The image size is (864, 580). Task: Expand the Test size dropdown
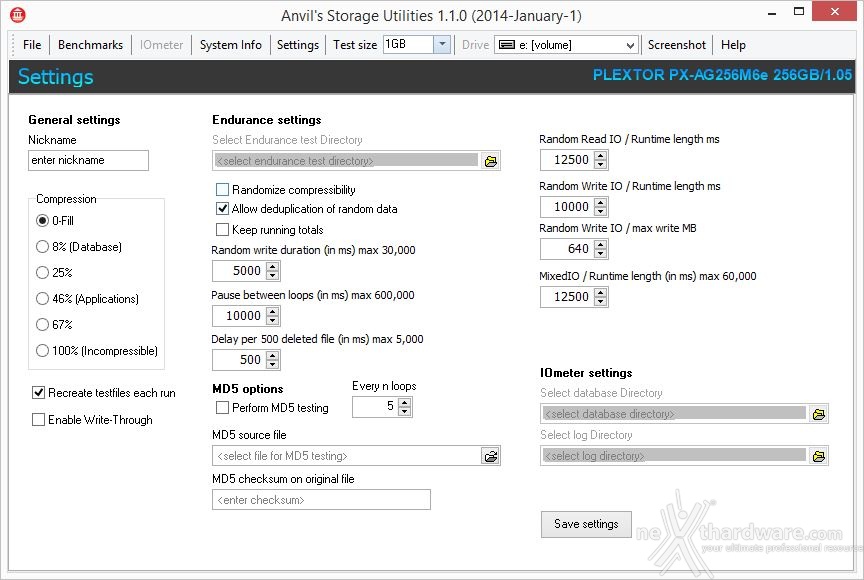point(442,45)
